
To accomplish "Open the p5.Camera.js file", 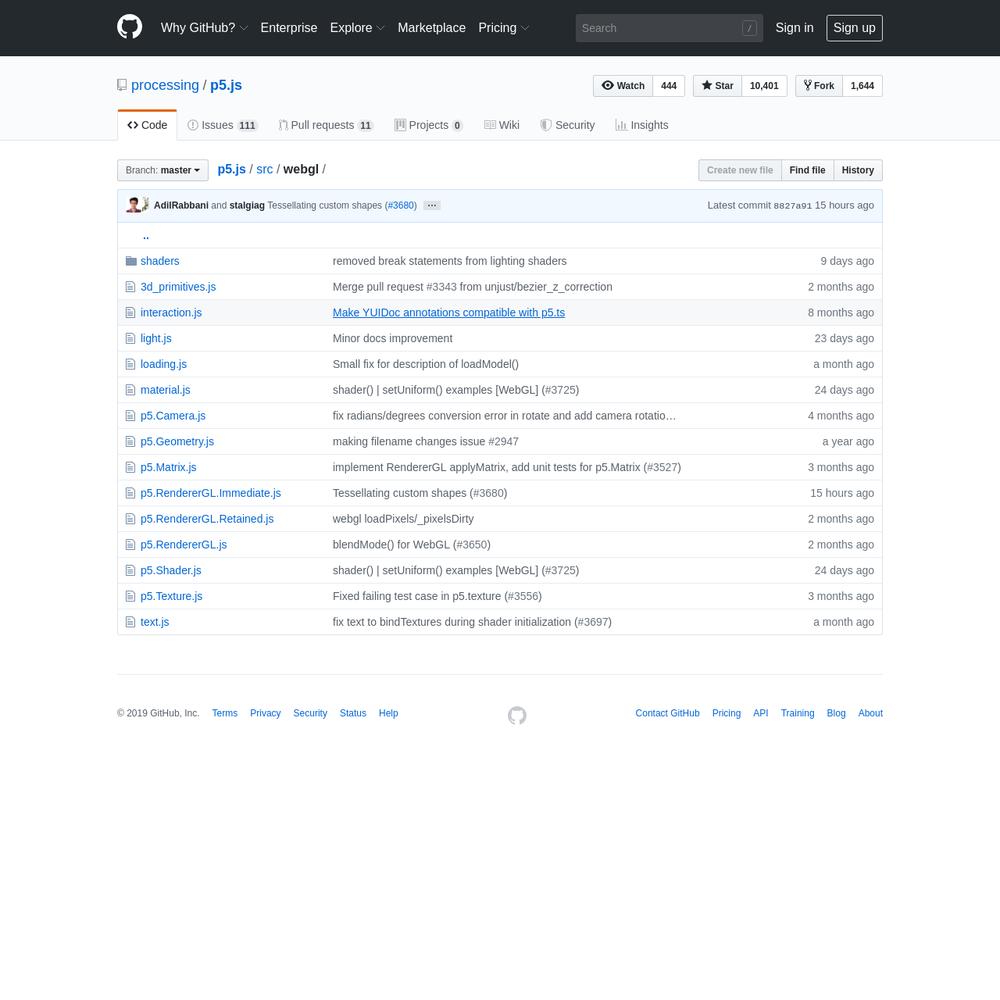I will click(173, 416).
